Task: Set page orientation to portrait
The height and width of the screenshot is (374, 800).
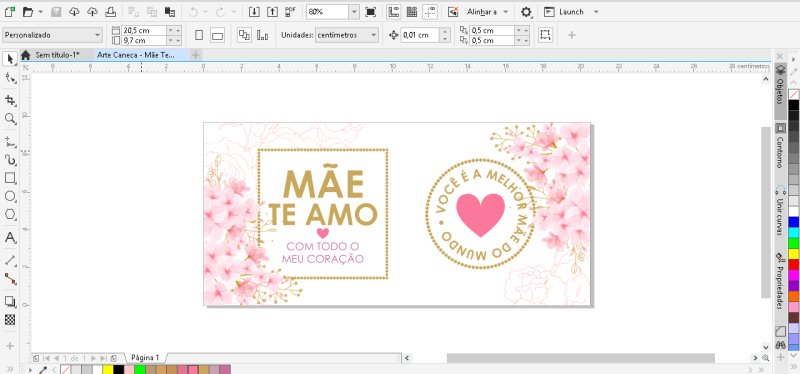Action: coord(199,35)
